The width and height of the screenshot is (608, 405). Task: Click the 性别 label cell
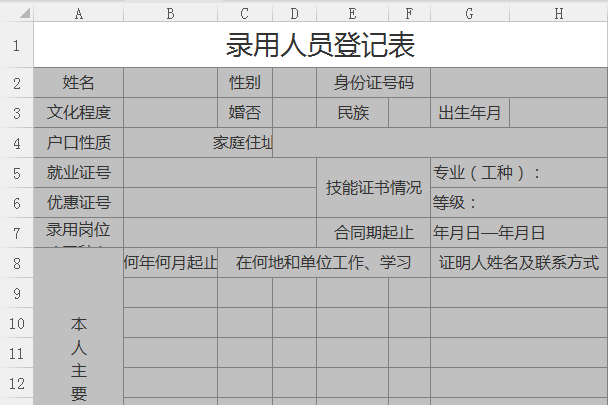[x=245, y=82]
